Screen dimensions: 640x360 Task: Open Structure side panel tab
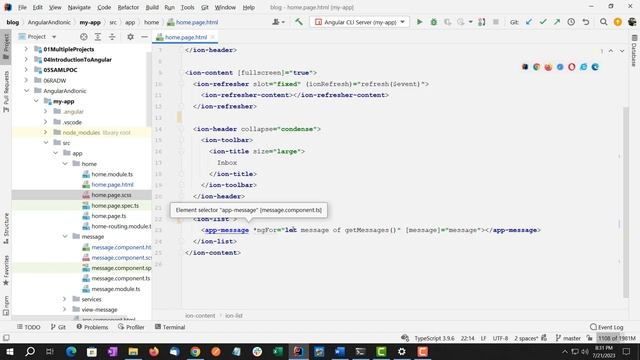(x=6, y=228)
